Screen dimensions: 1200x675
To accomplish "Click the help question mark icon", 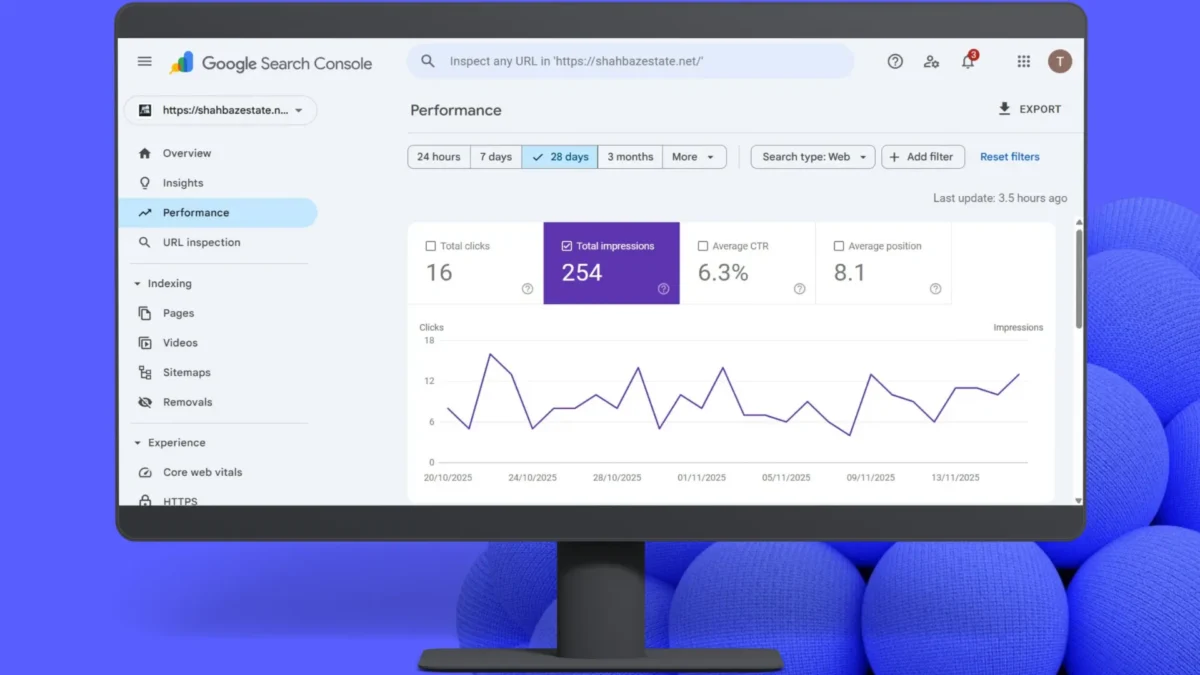I will point(895,62).
